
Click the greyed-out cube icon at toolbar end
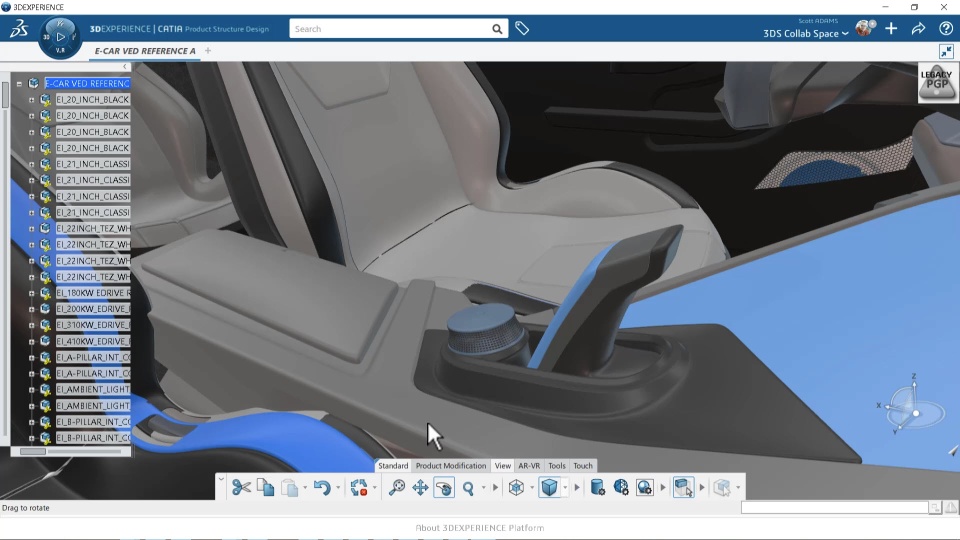[x=722, y=487]
